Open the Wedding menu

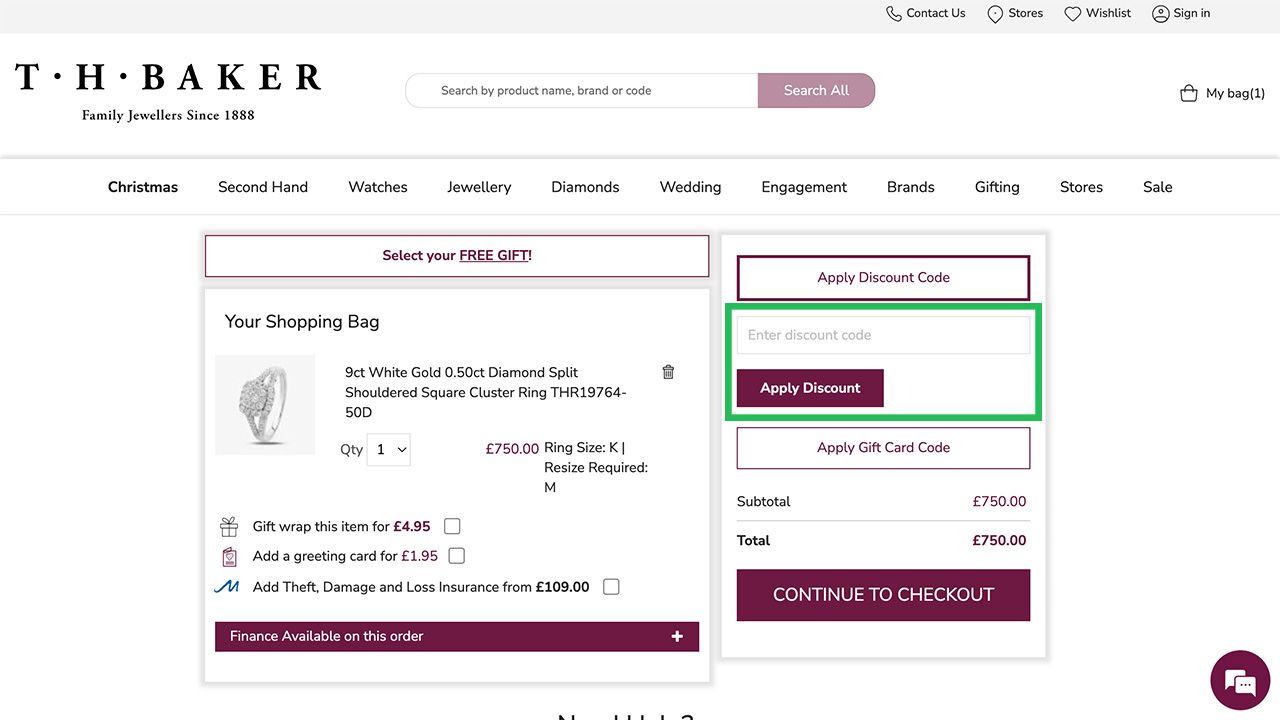tap(690, 187)
